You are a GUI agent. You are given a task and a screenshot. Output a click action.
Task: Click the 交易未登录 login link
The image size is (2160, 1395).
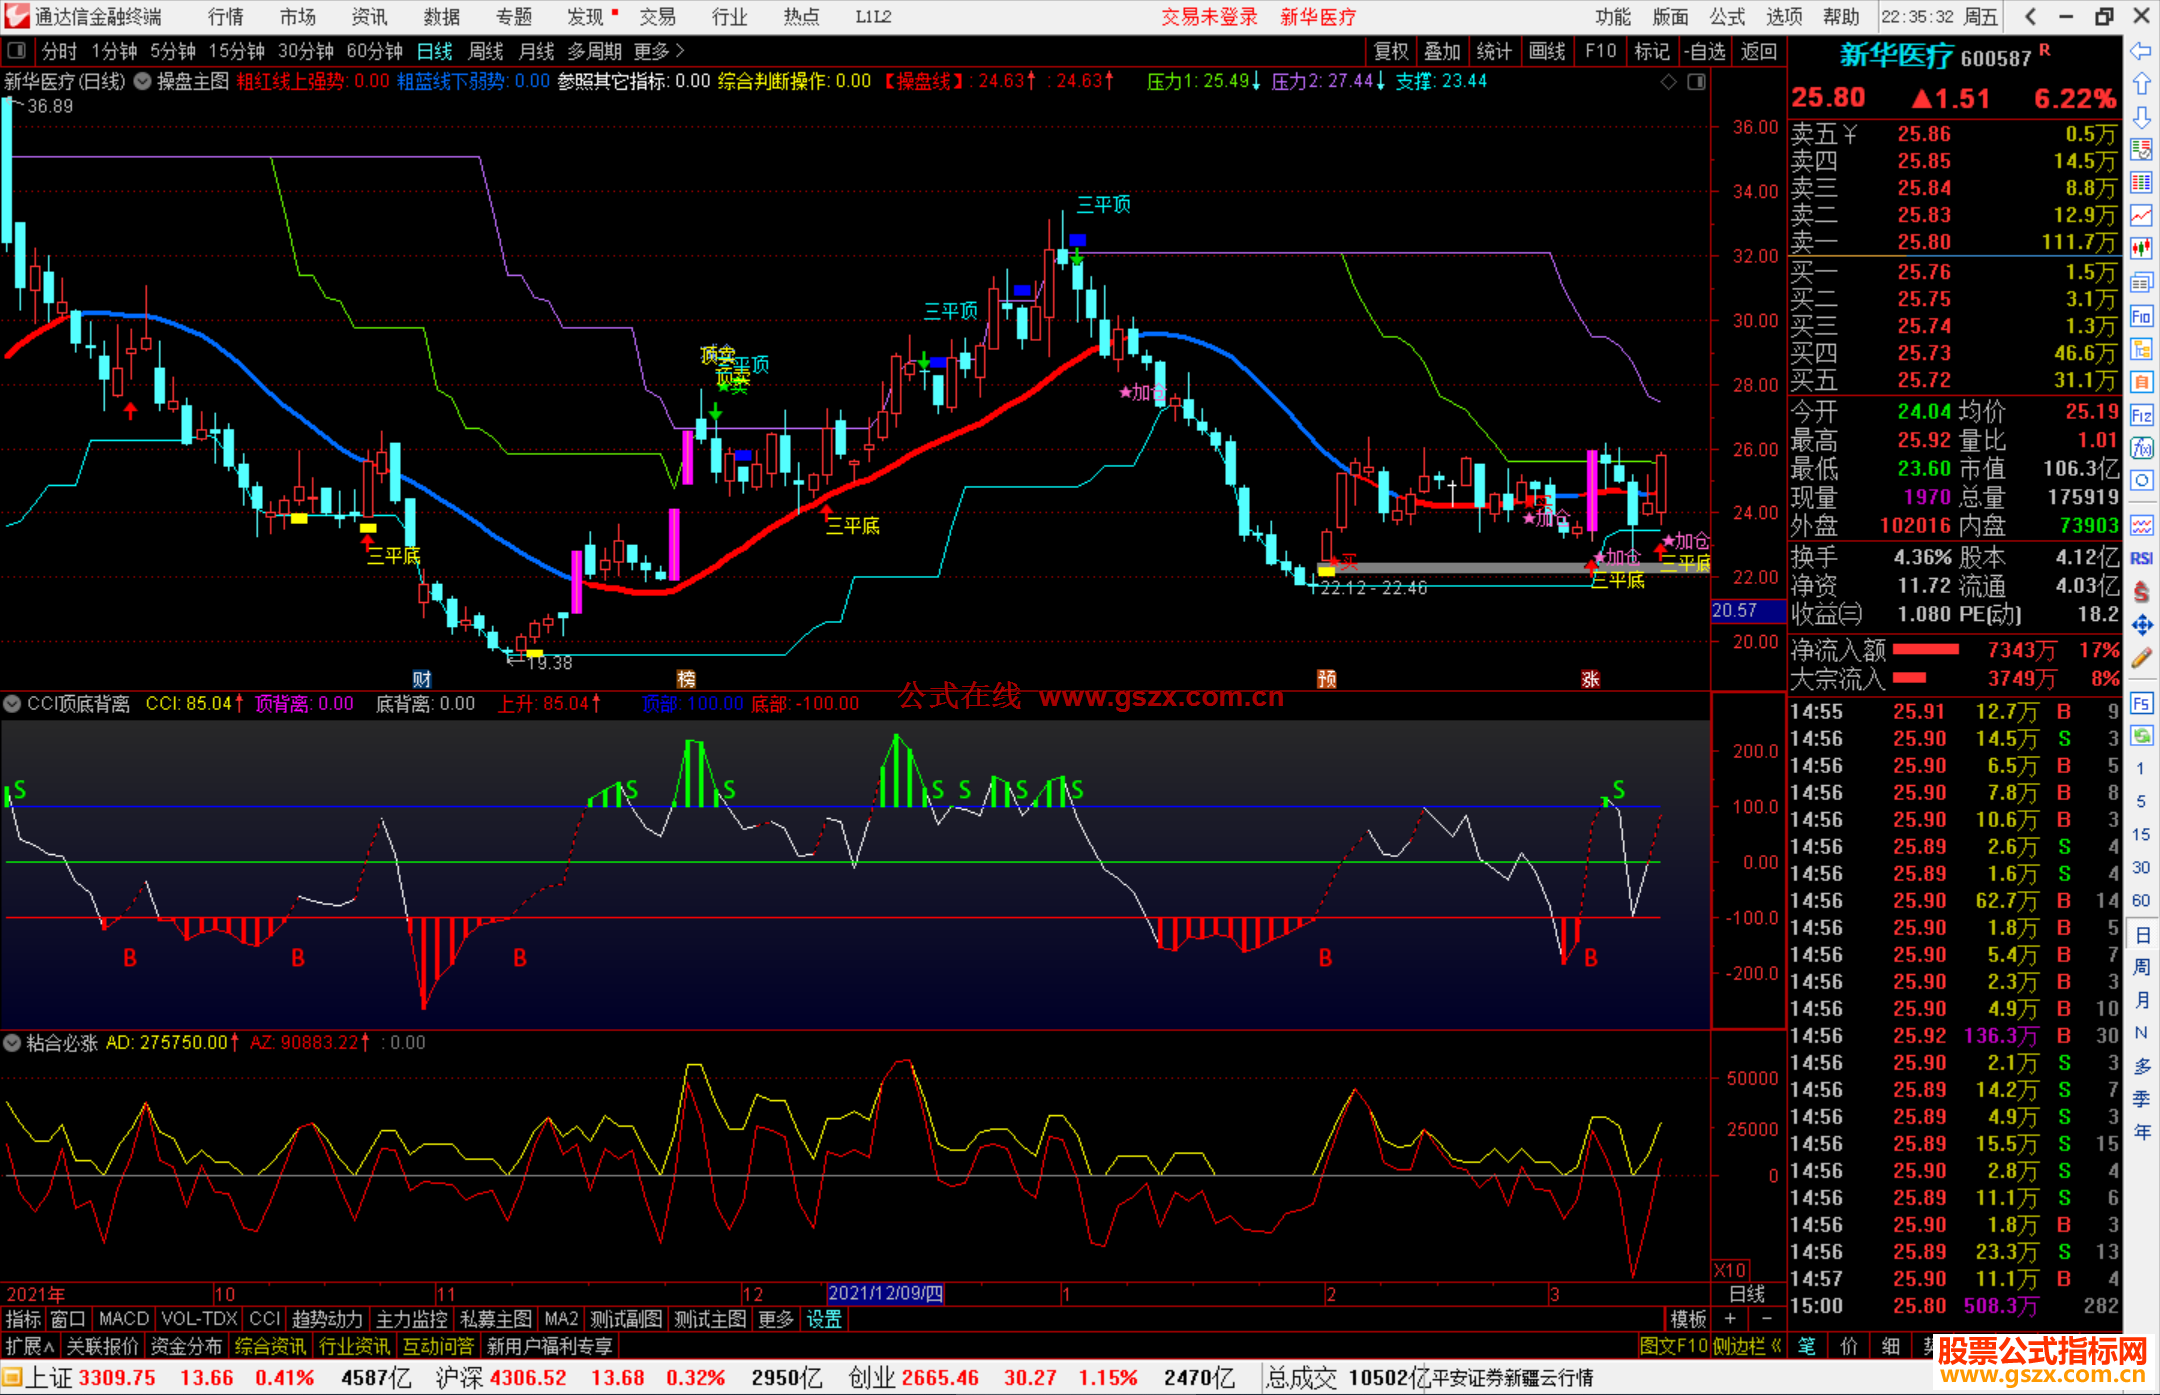click(1210, 16)
